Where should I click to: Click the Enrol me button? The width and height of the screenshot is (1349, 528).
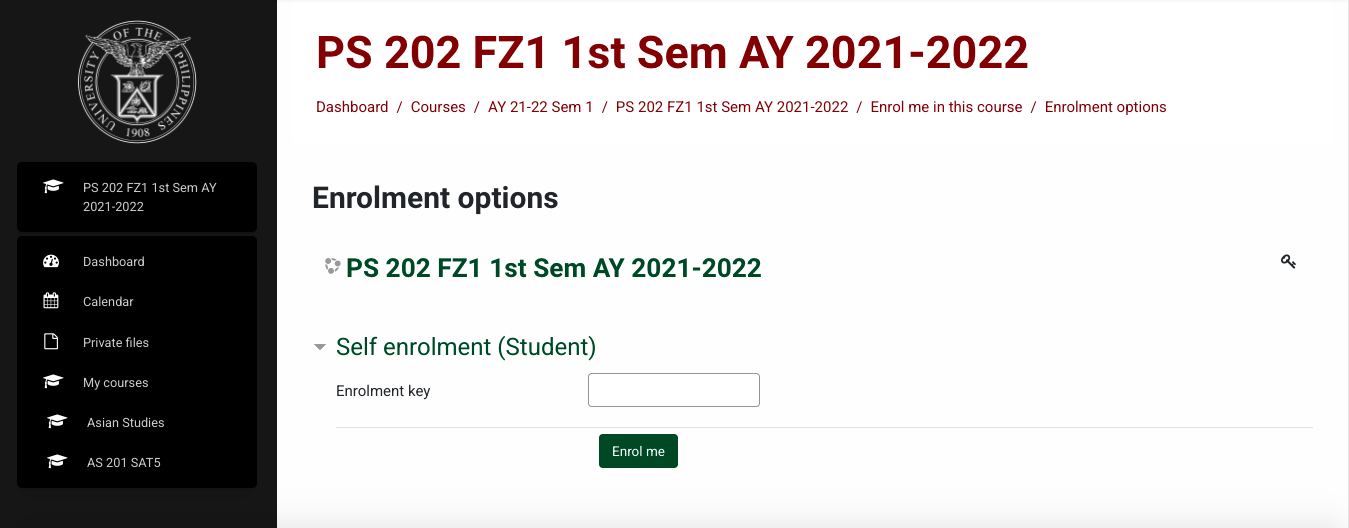tap(638, 451)
